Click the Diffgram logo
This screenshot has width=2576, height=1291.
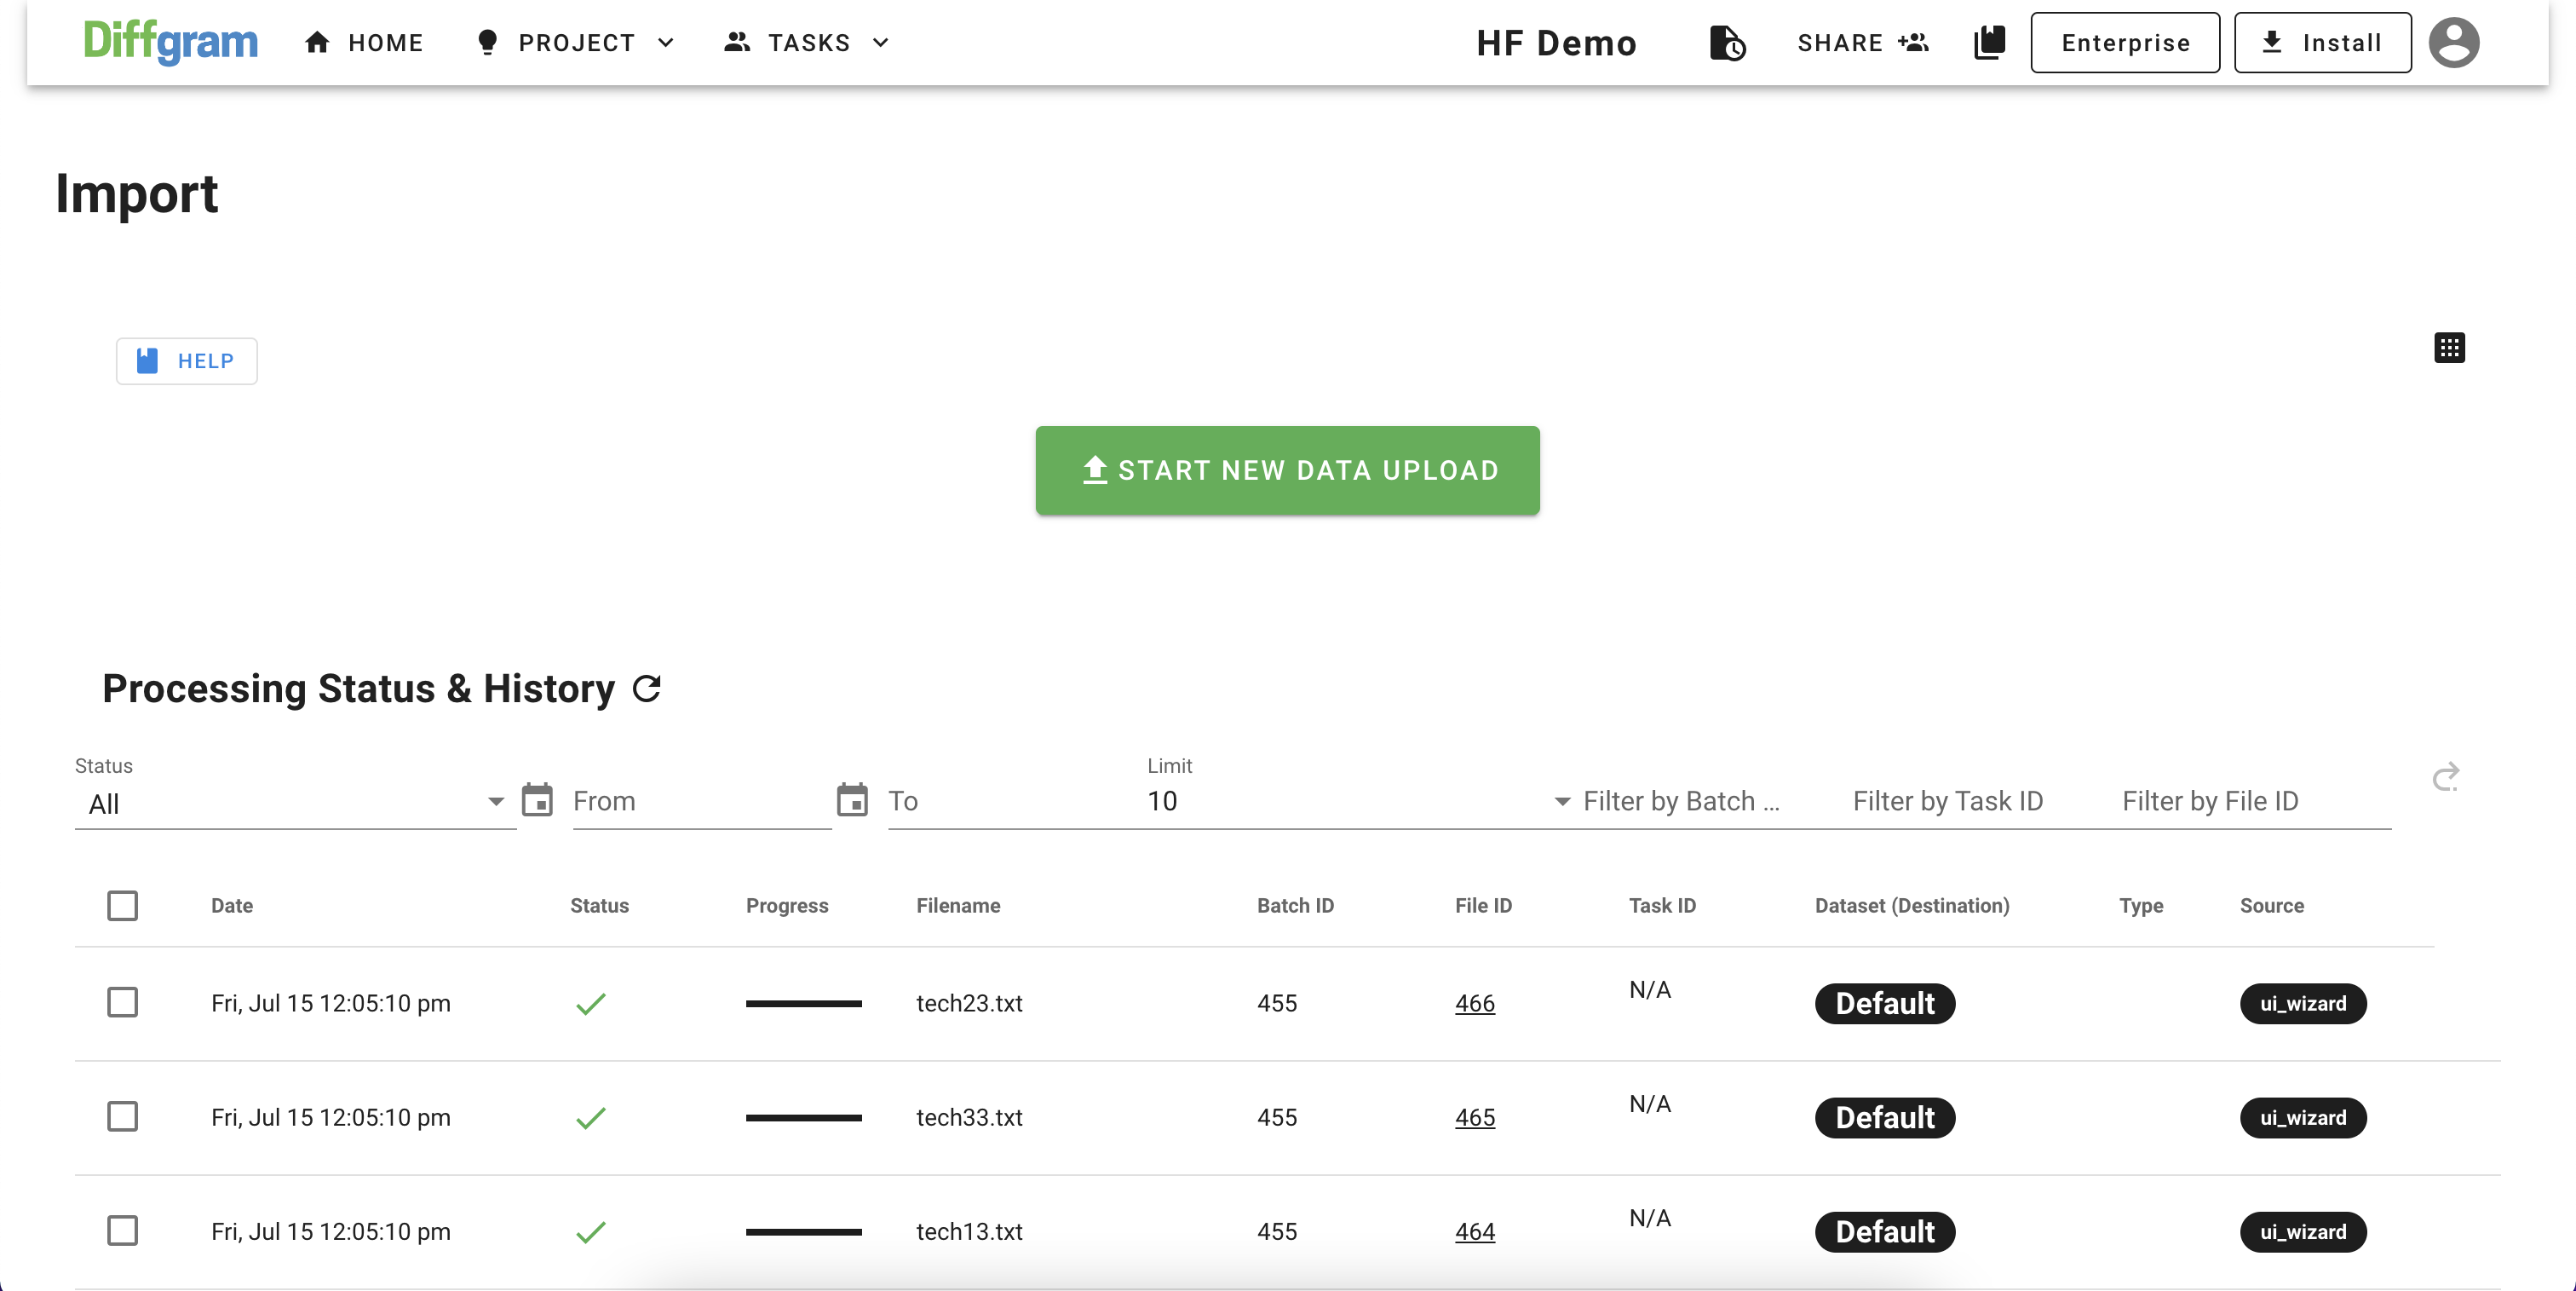(x=170, y=42)
